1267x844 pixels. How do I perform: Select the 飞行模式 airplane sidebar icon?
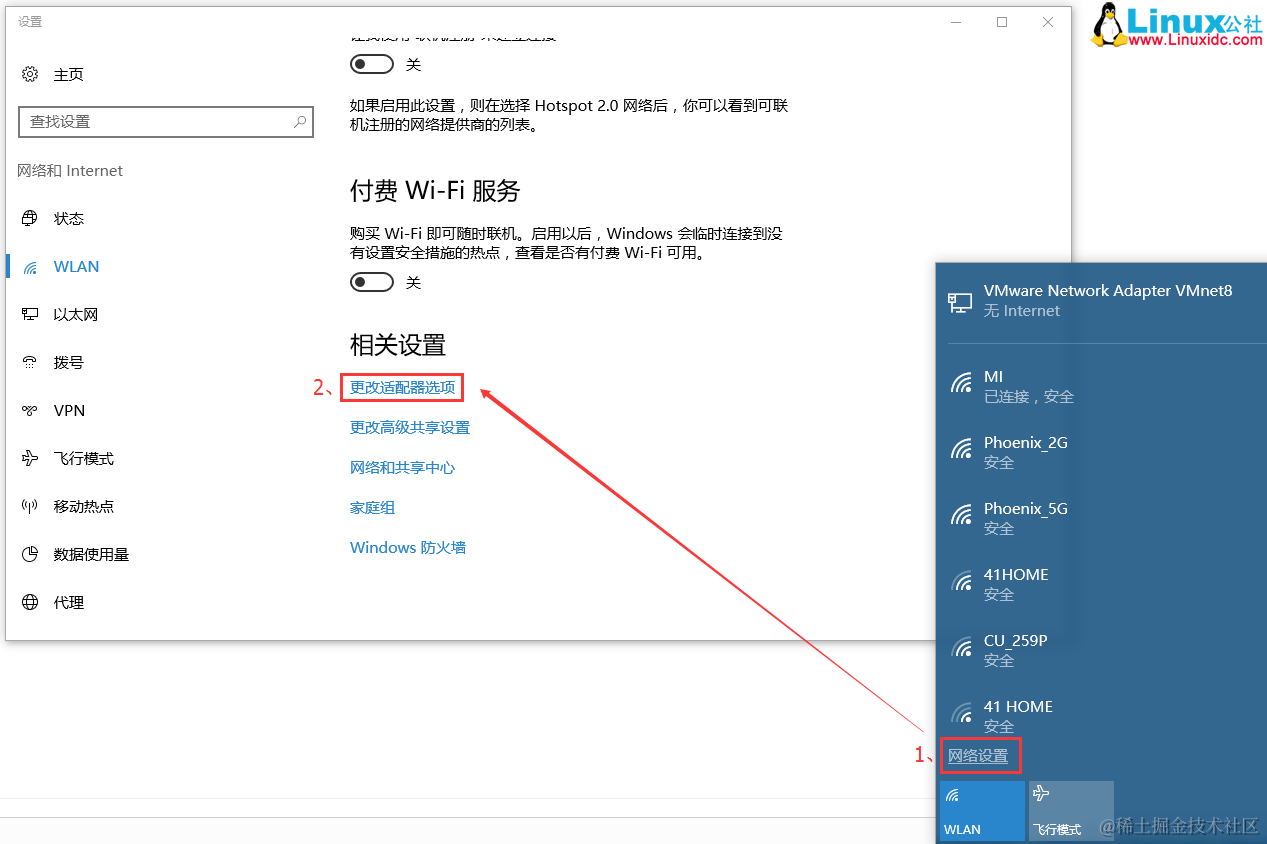coord(30,458)
